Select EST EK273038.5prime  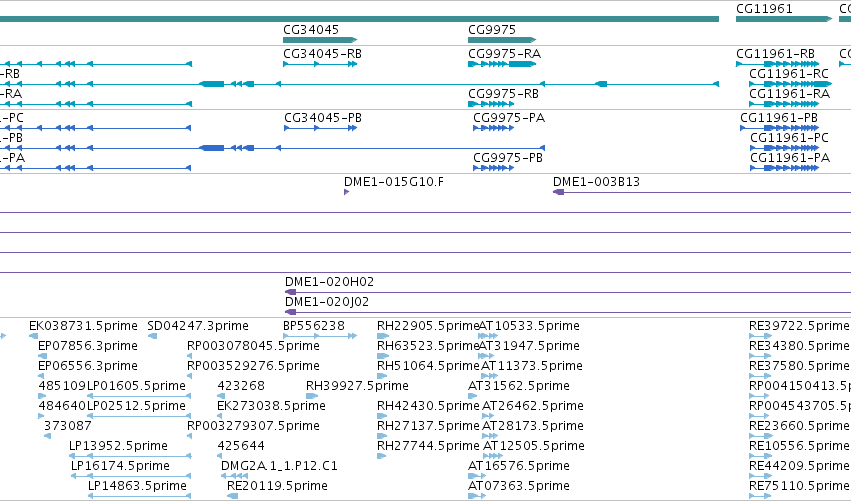point(271,406)
